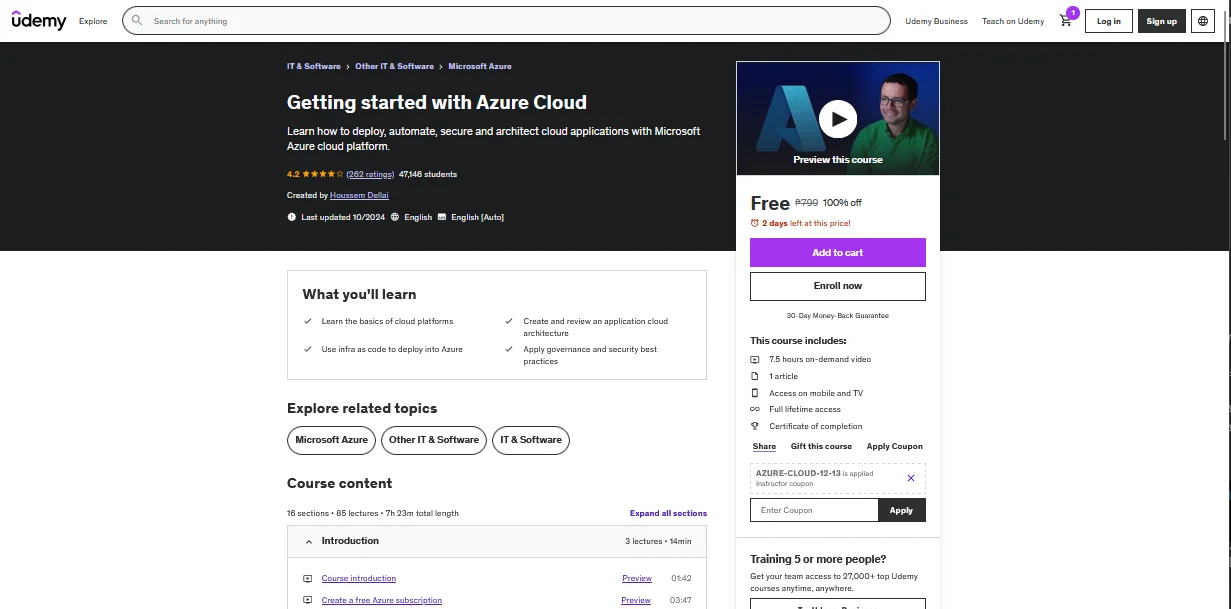1231x609 pixels.
Task: Remove the applied coupon with X icon
Action: click(910, 478)
